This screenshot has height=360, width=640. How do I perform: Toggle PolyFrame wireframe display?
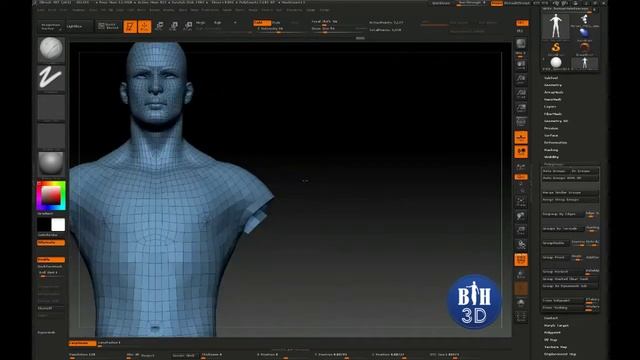coord(521,260)
